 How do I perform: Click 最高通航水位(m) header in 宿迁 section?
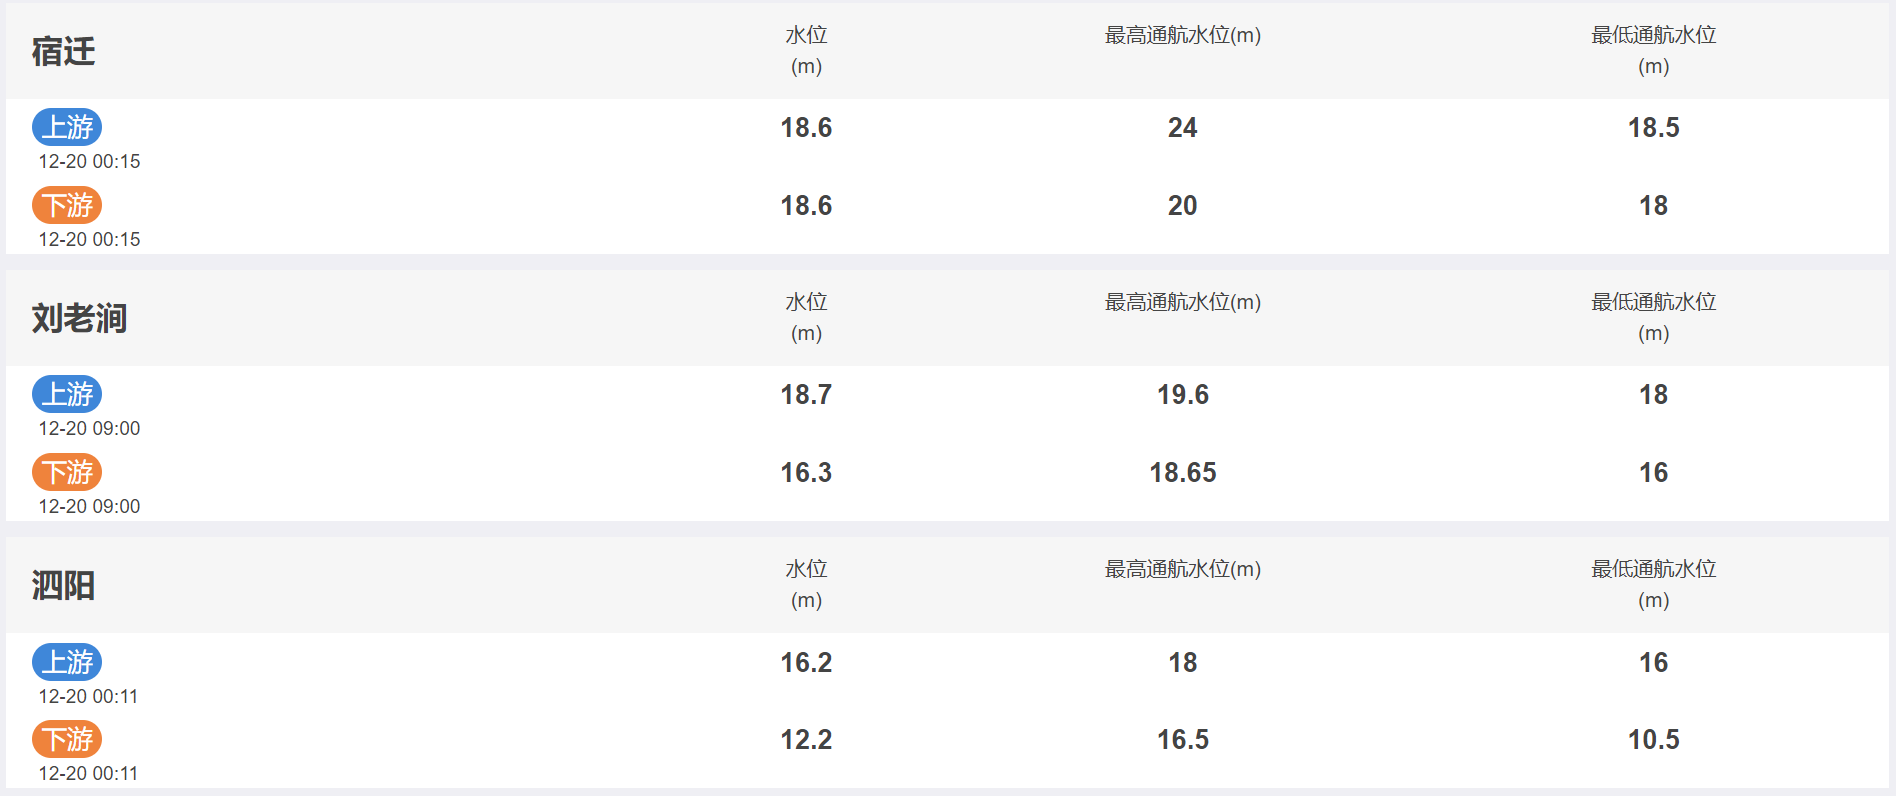coord(1182,35)
